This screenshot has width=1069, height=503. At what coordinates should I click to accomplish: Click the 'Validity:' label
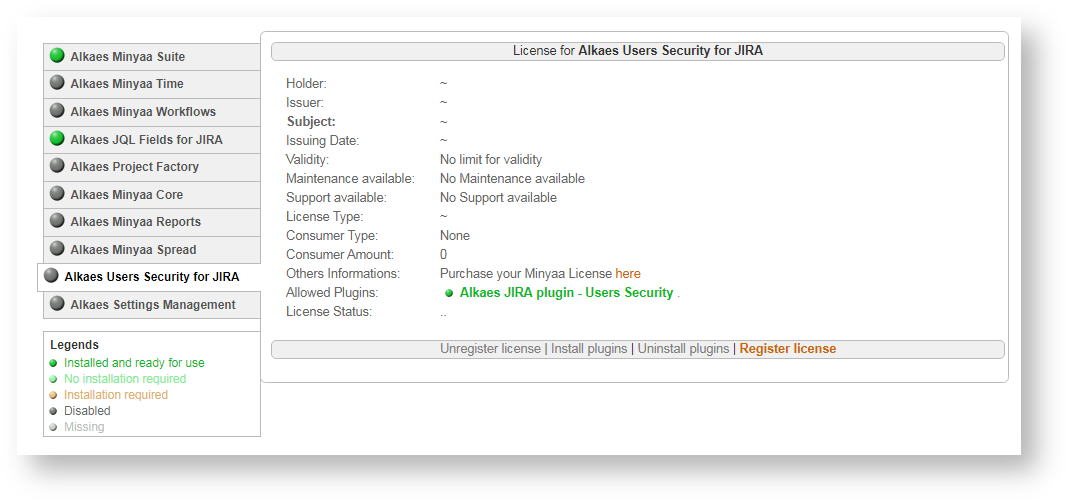[307, 159]
